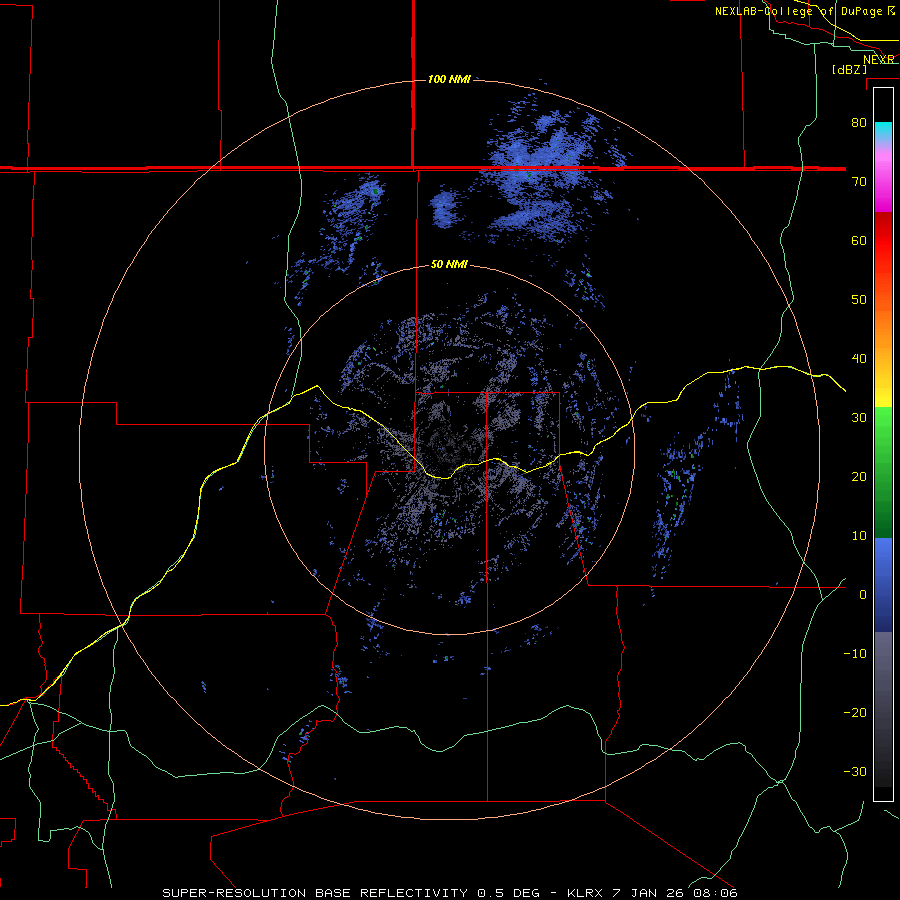
Task: Click the 20 label beside the color bar
Action: pyautogui.click(x=859, y=476)
